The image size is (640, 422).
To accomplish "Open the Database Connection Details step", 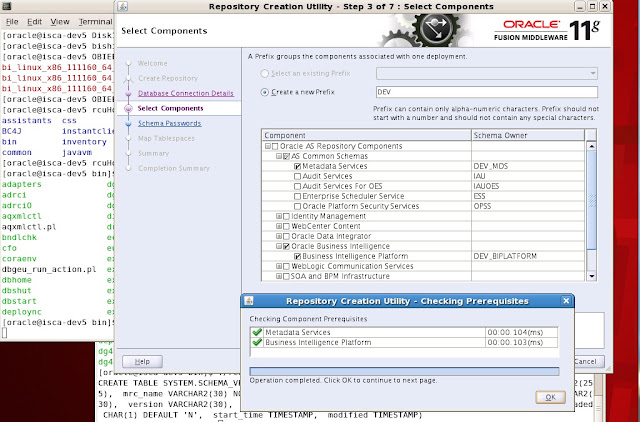I will click(x=186, y=93).
